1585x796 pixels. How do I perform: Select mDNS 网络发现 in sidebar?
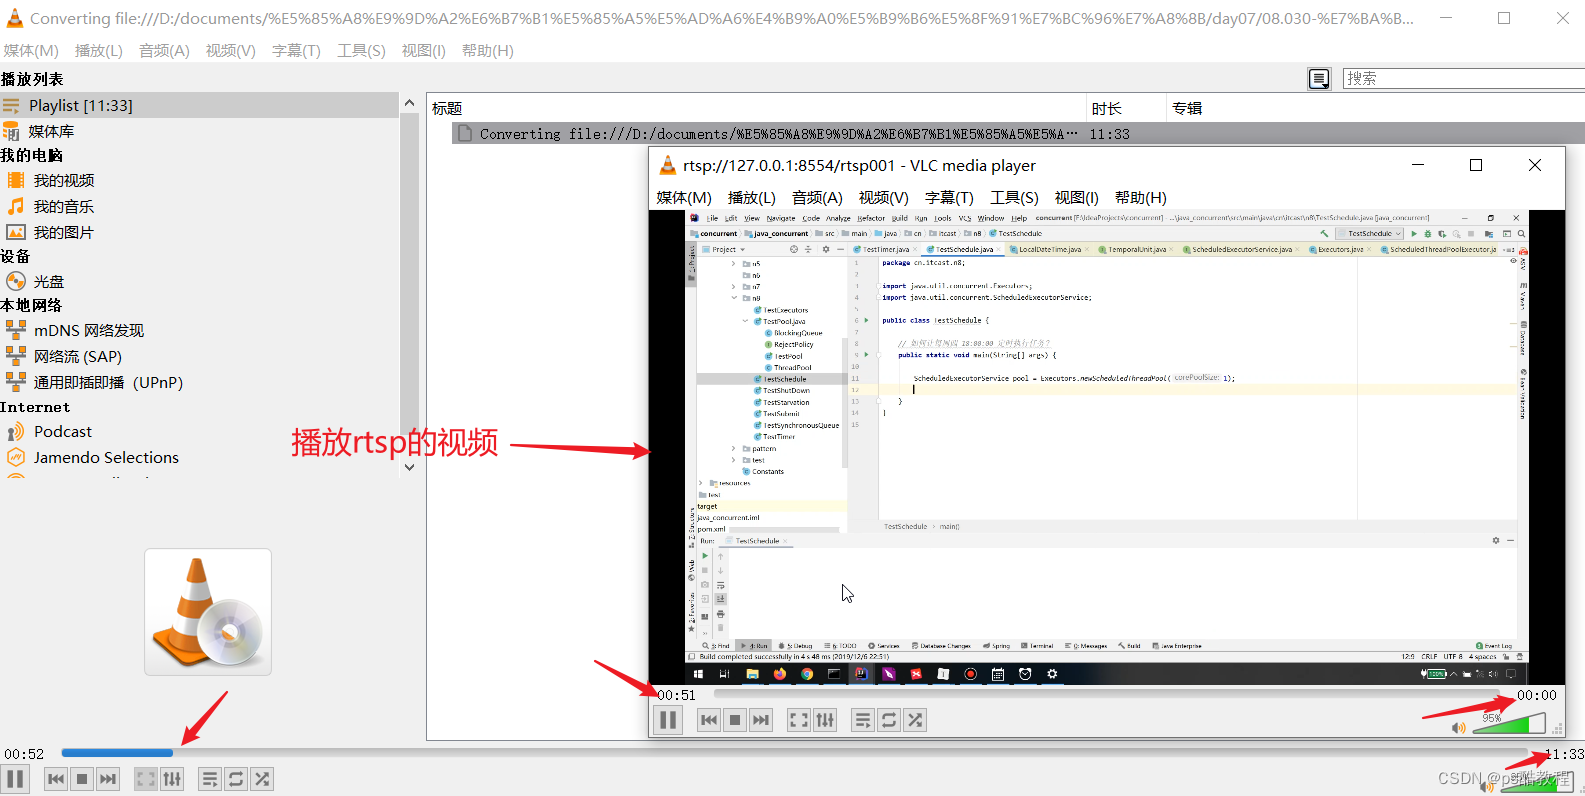[89, 330]
